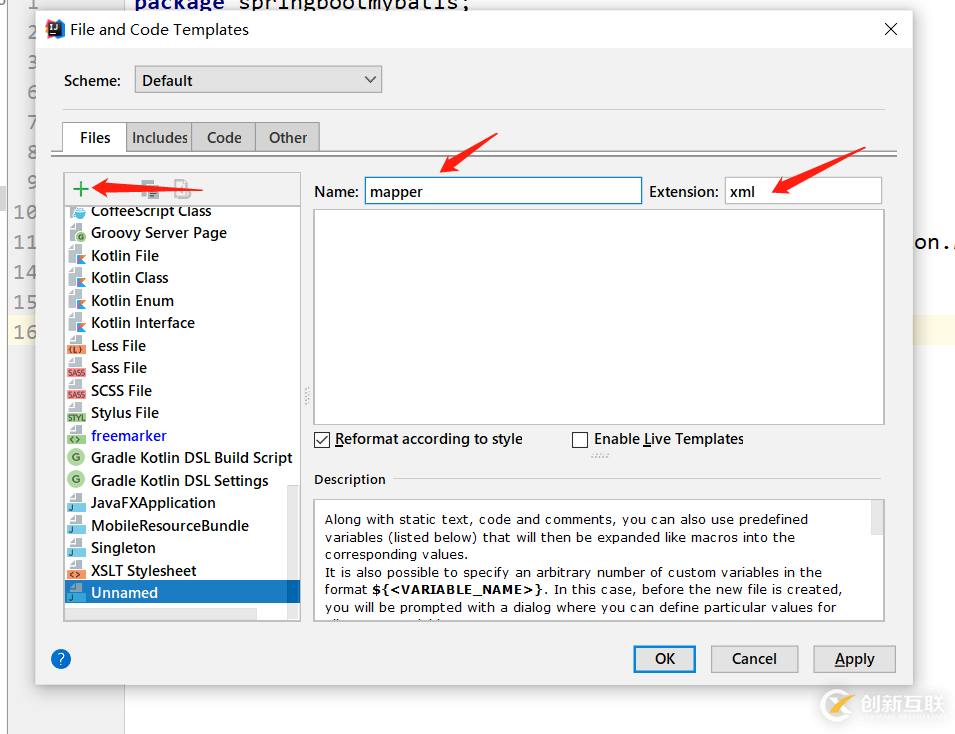This screenshot has width=955, height=734.
Task: Switch to the Code tab
Action: pos(224,138)
